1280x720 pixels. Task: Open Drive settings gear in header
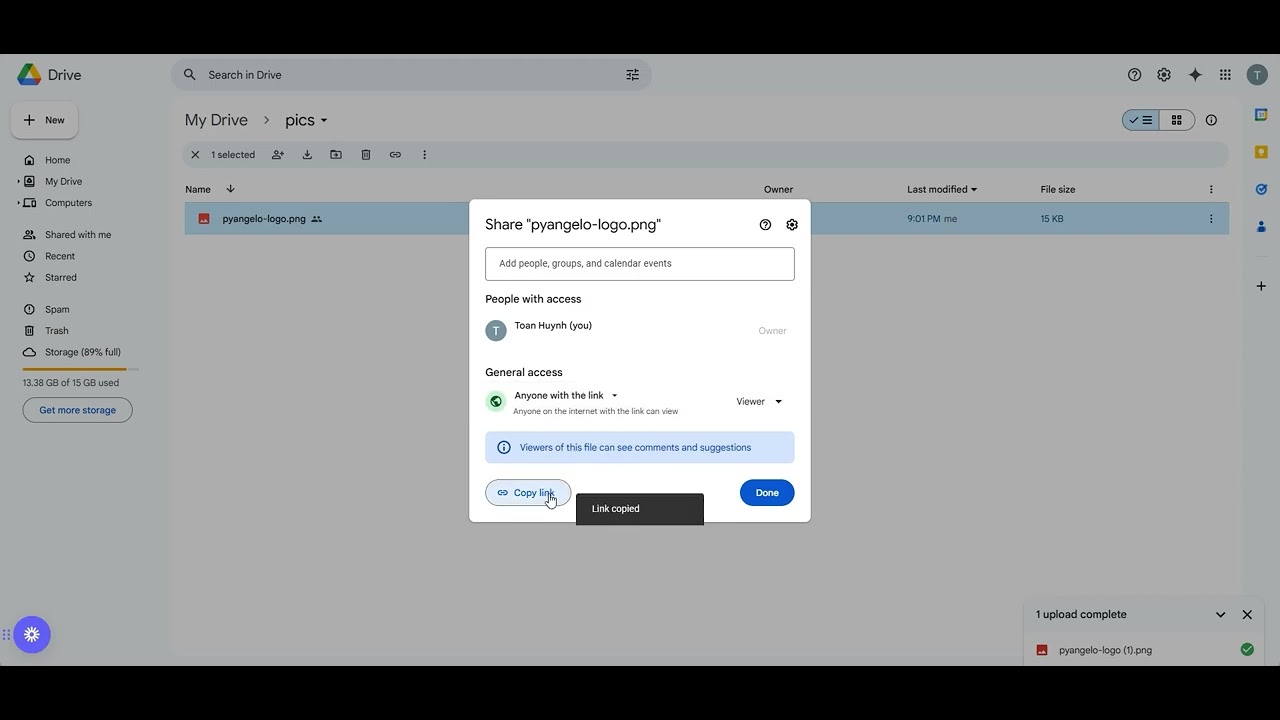(x=1164, y=75)
